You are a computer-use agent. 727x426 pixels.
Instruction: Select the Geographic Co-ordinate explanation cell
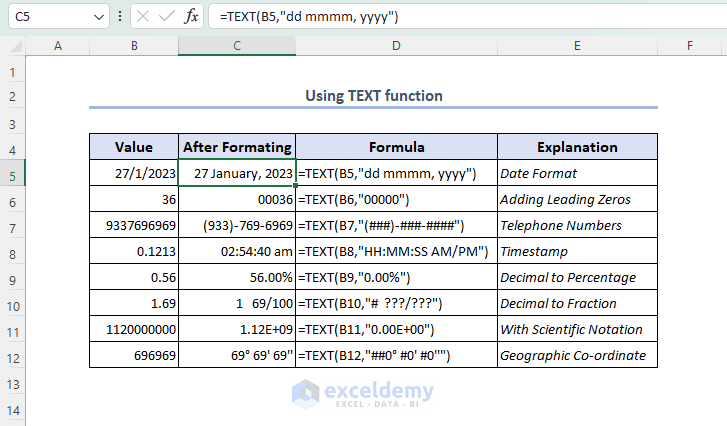pos(577,355)
